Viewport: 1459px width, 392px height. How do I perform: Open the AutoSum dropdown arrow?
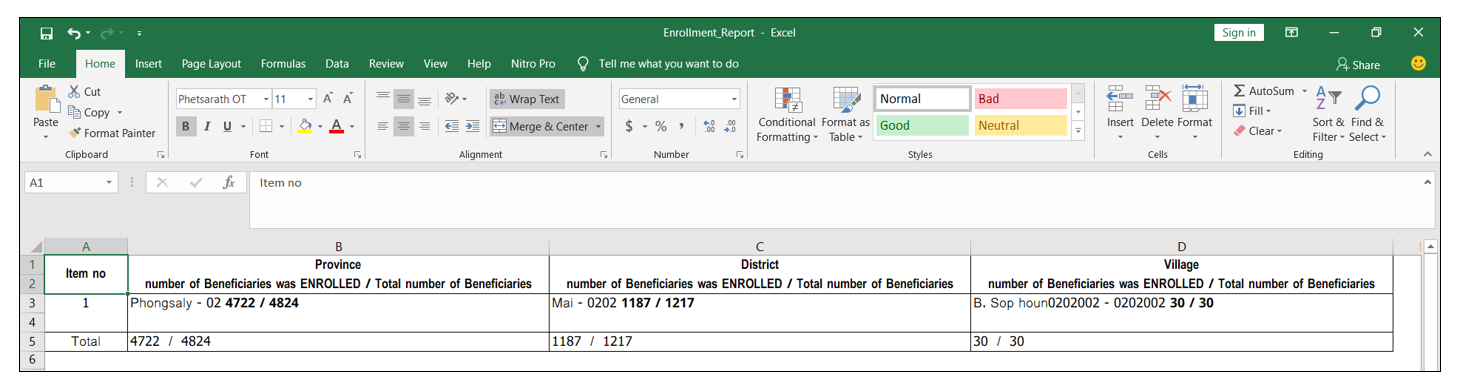[x=1304, y=91]
